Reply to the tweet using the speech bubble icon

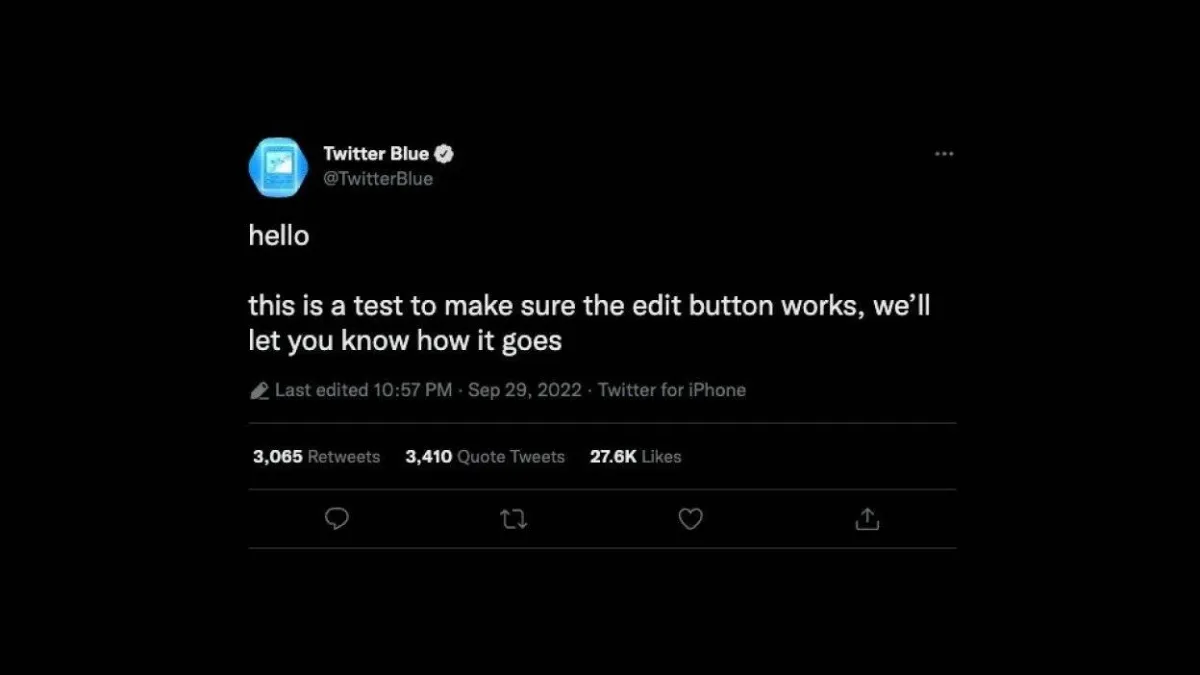point(338,519)
